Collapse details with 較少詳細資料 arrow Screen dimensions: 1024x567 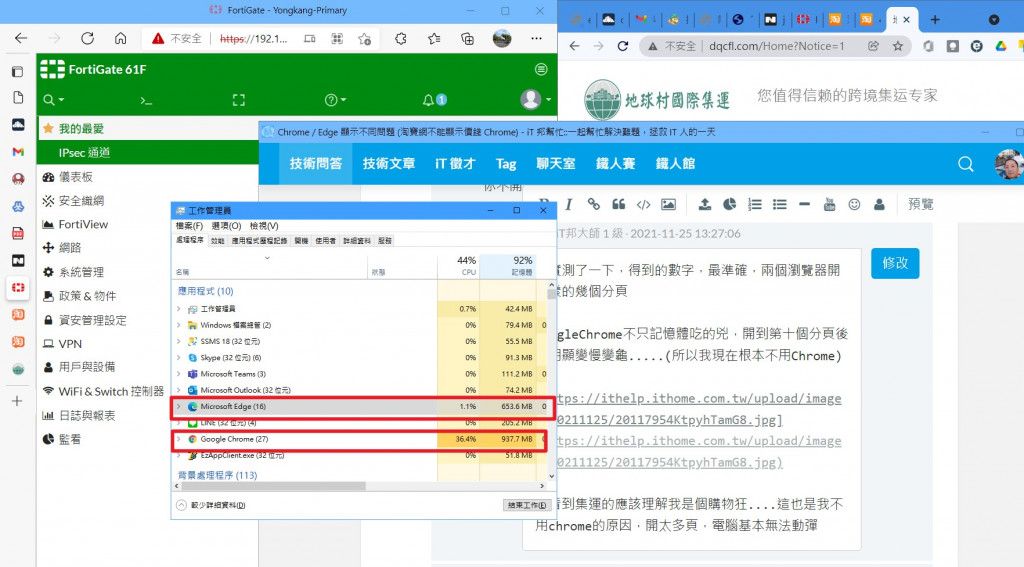click(x=182, y=505)
